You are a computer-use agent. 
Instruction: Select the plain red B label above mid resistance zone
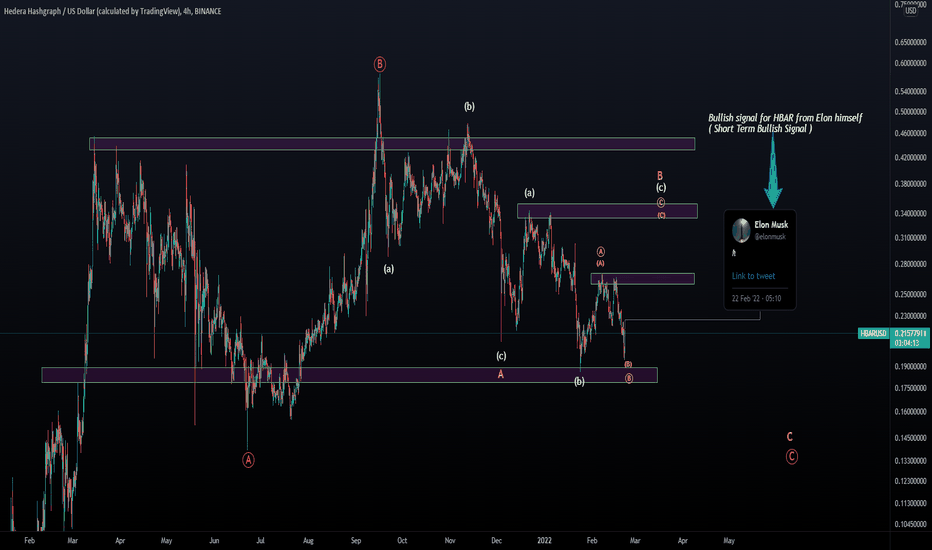(660, 175)
